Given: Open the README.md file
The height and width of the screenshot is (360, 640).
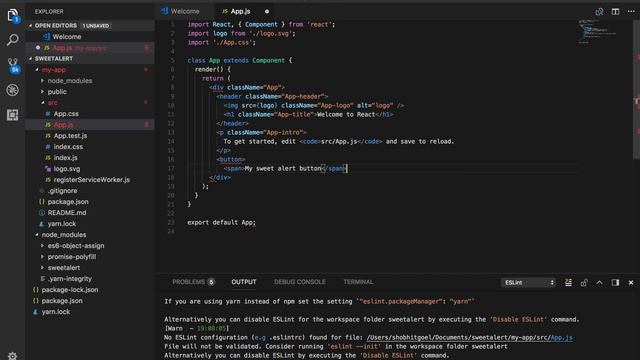Looking at the screenshot, I should [90, 213].
